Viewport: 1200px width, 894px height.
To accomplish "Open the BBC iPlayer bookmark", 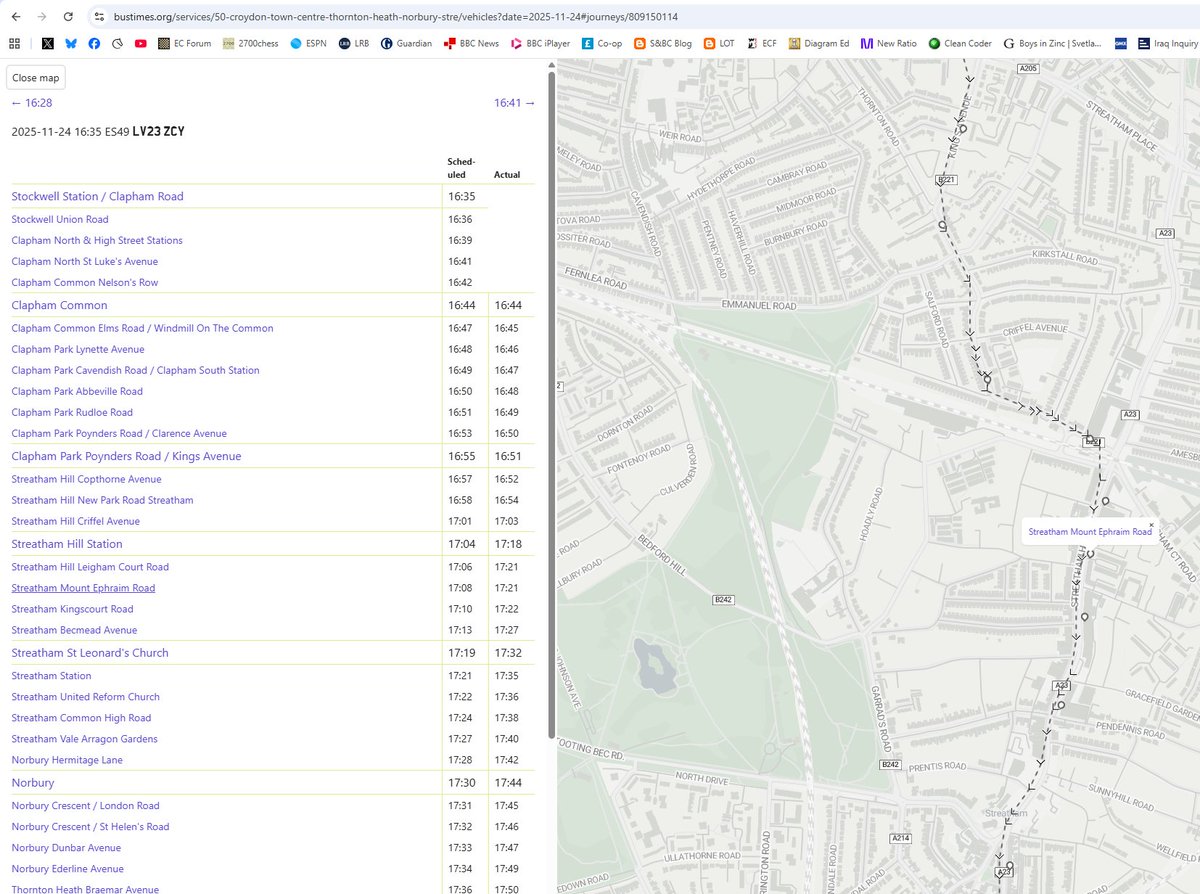I will click(541, 43).
